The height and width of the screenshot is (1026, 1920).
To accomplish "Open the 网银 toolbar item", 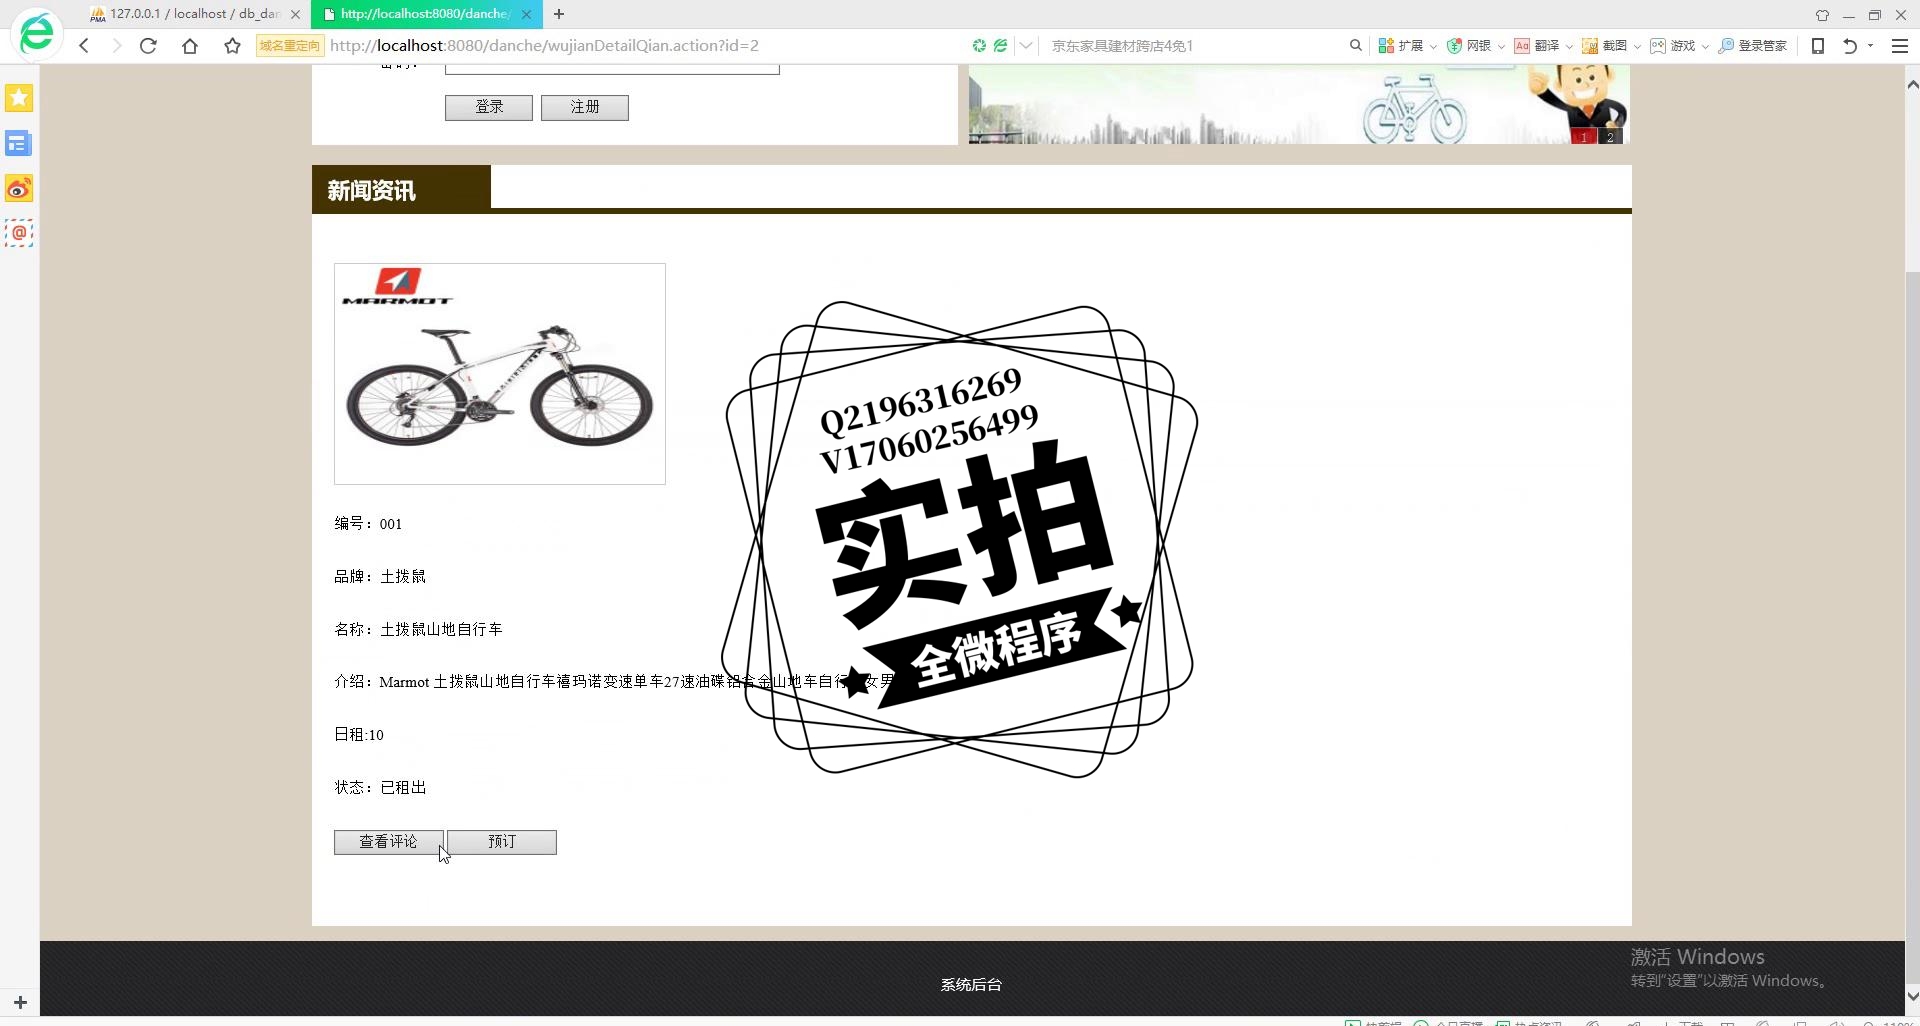I will (x=1469, y=46).
